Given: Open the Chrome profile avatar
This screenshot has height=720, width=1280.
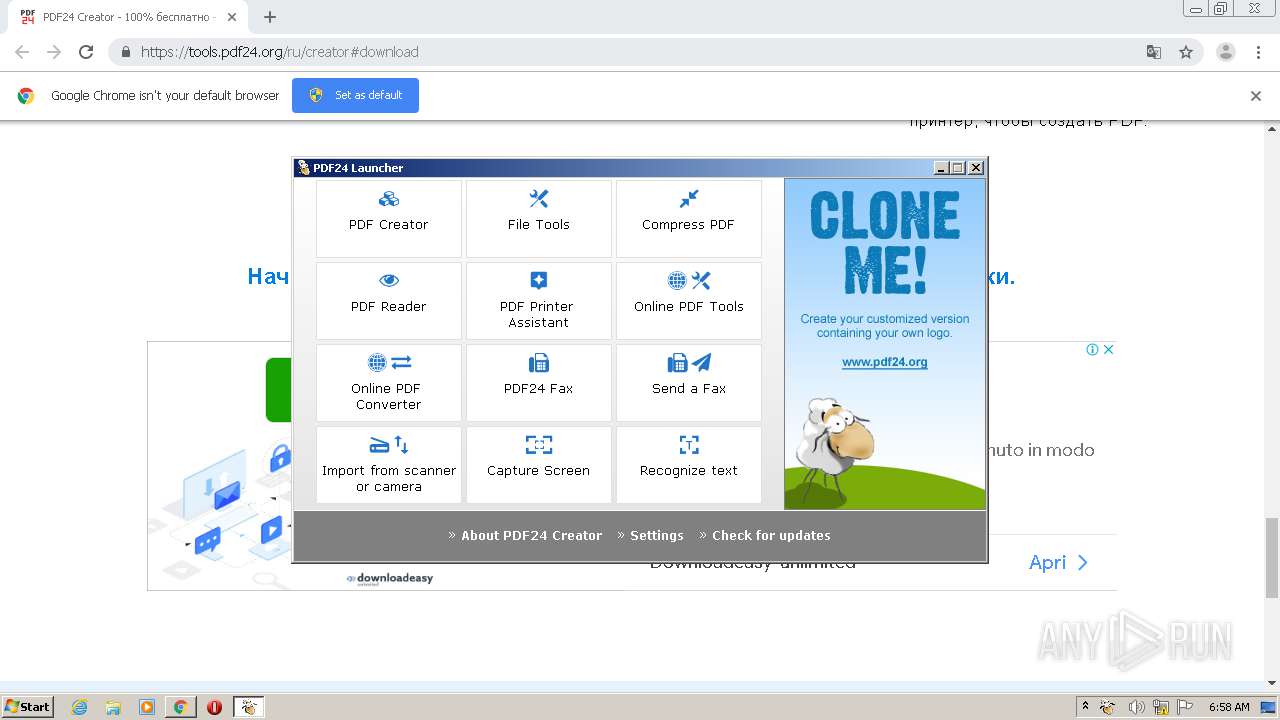Looking at the screenshot, I should point(1226,52).
